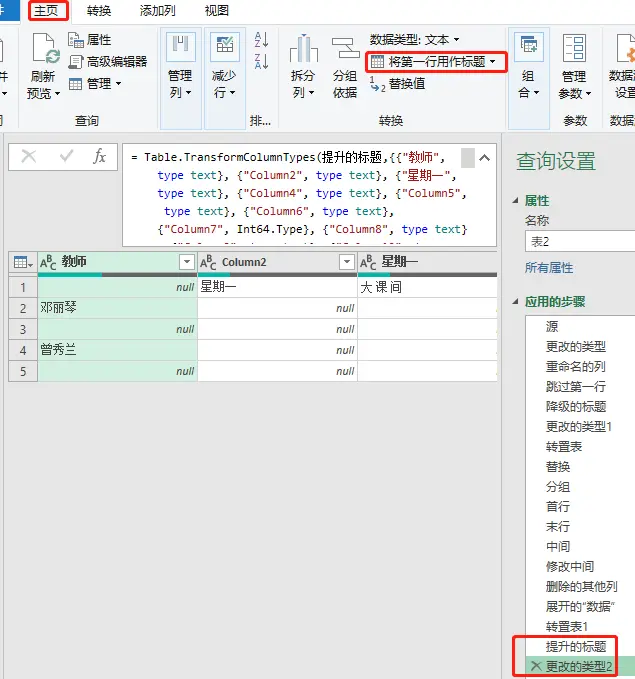This screenshot has width=635, height=679.
Task: Click the 名称 query name field 表2
Action: click(x=580, y=241)
